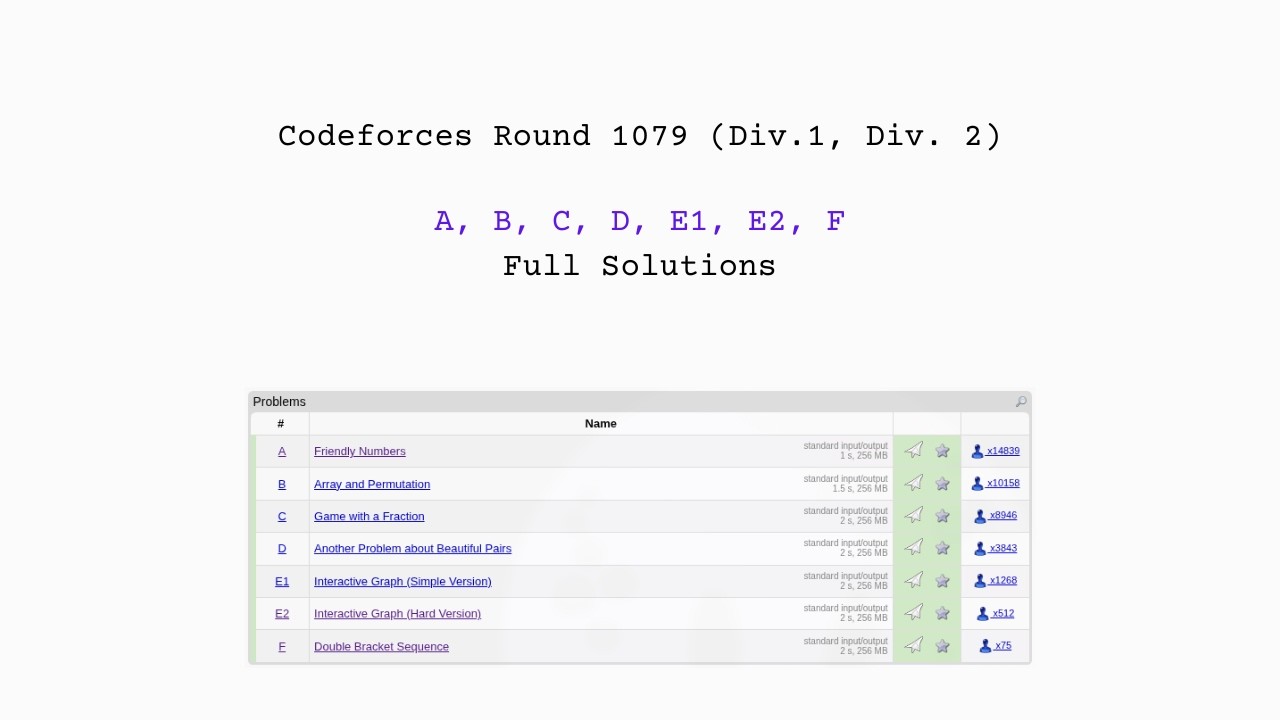The height and width of the screenshot is (720, 1280).
Task: Open problem C letter link
Action: pyautogui.click(x=282, y=516)
